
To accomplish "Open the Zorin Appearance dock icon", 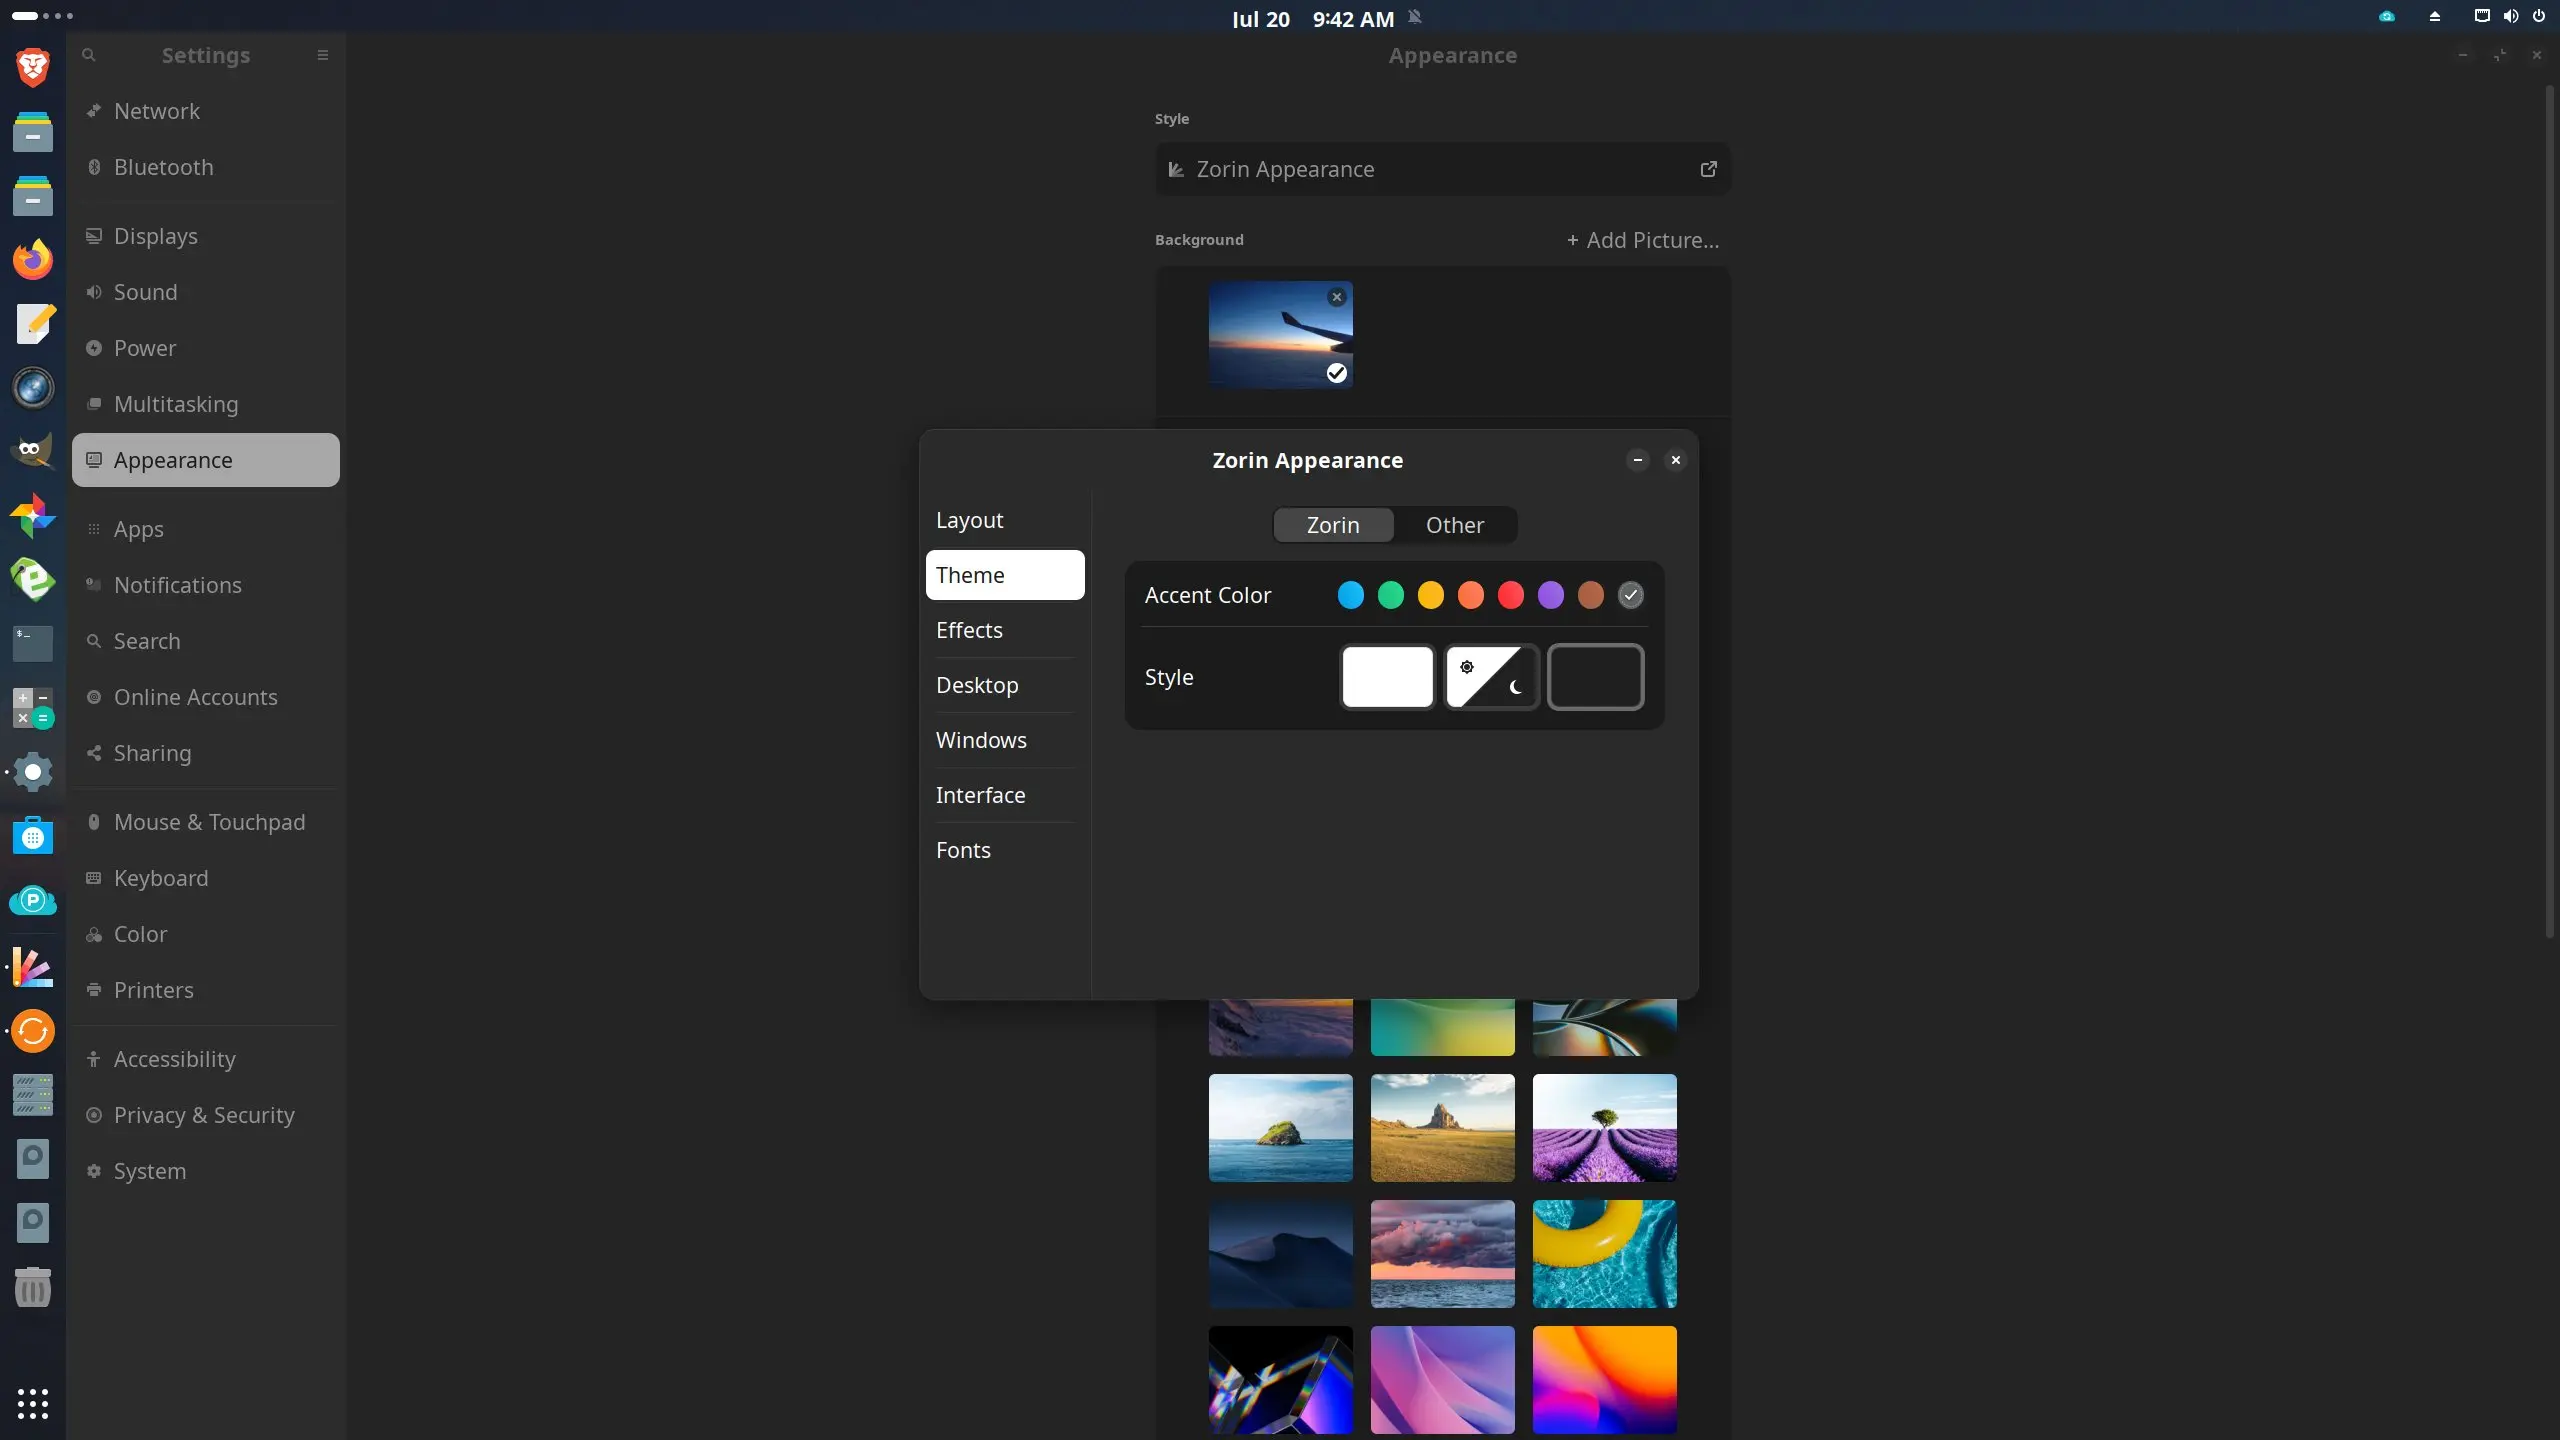I will click(x=33, y=967).
